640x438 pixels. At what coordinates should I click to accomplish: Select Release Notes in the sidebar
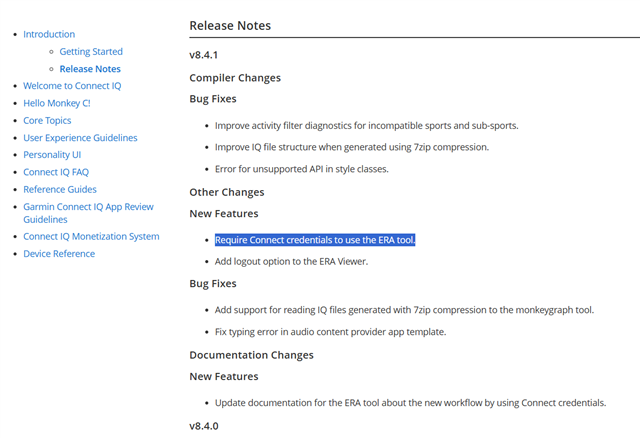[x=90, y=69]
